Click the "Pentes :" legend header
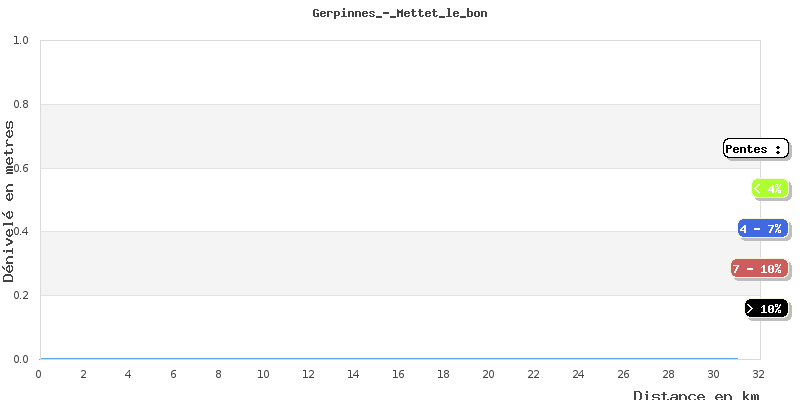Viewport: 800px width, 400px height. (x=755, y=149)
